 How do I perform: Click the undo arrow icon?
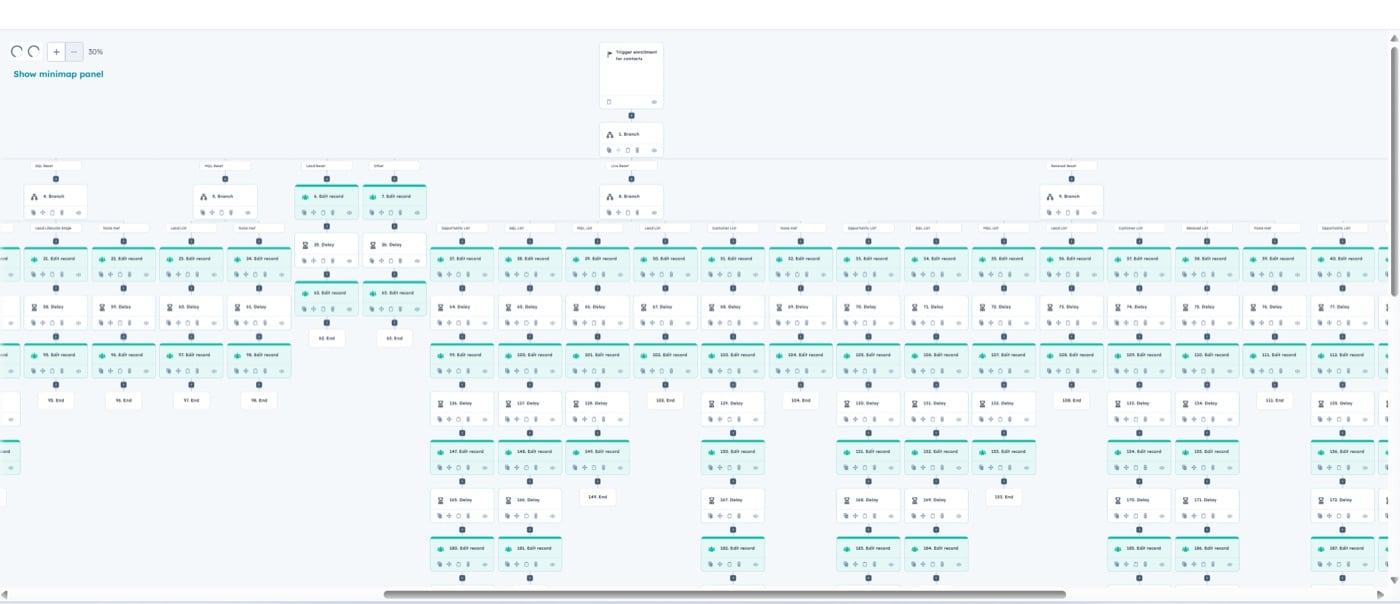(x=17, y=51)
